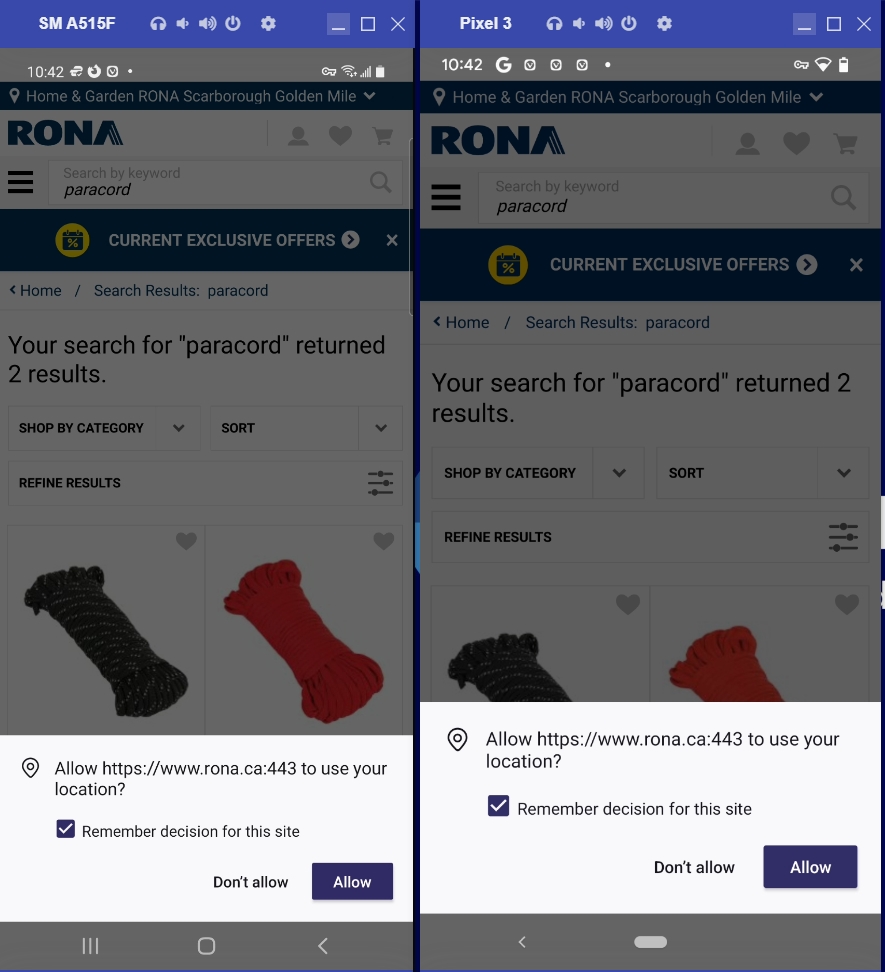Image resolution: width=885 pixels, height=972 pixels.
Task: Choose Don't allow for location access
Action: tap(250, 882)
